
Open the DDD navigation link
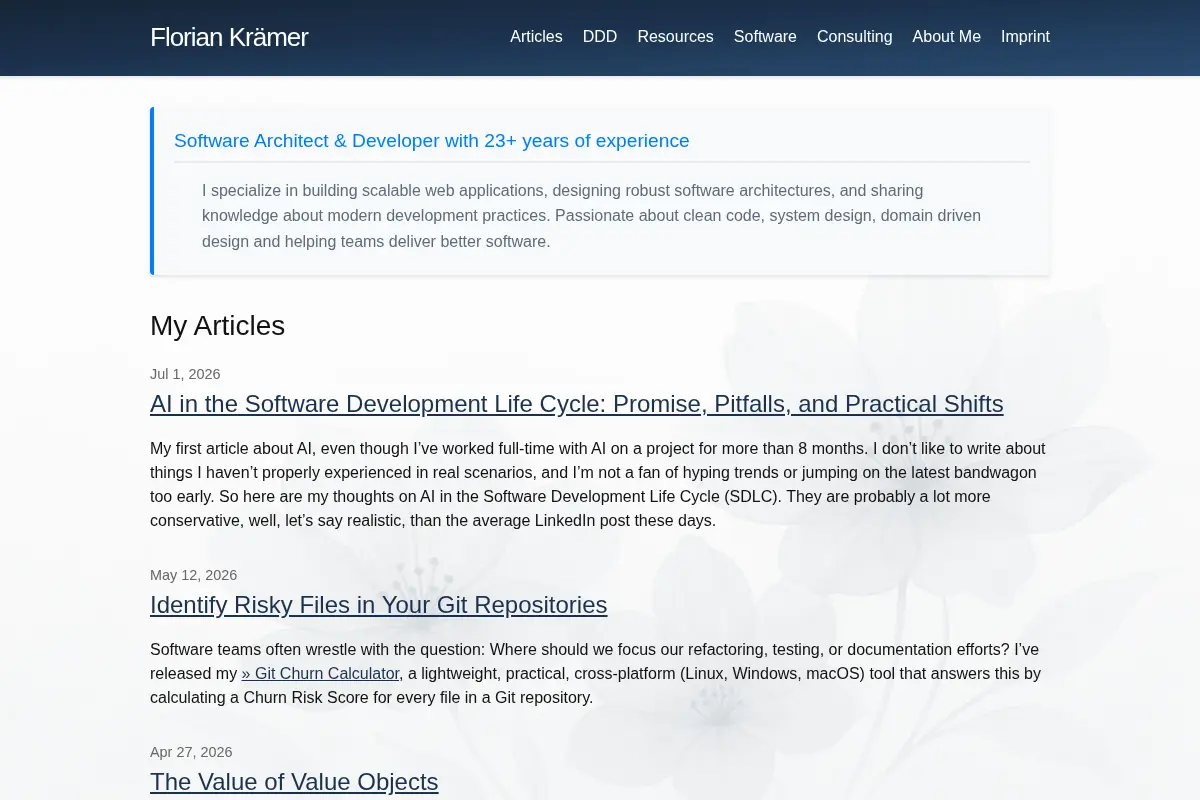pos(600,37)
